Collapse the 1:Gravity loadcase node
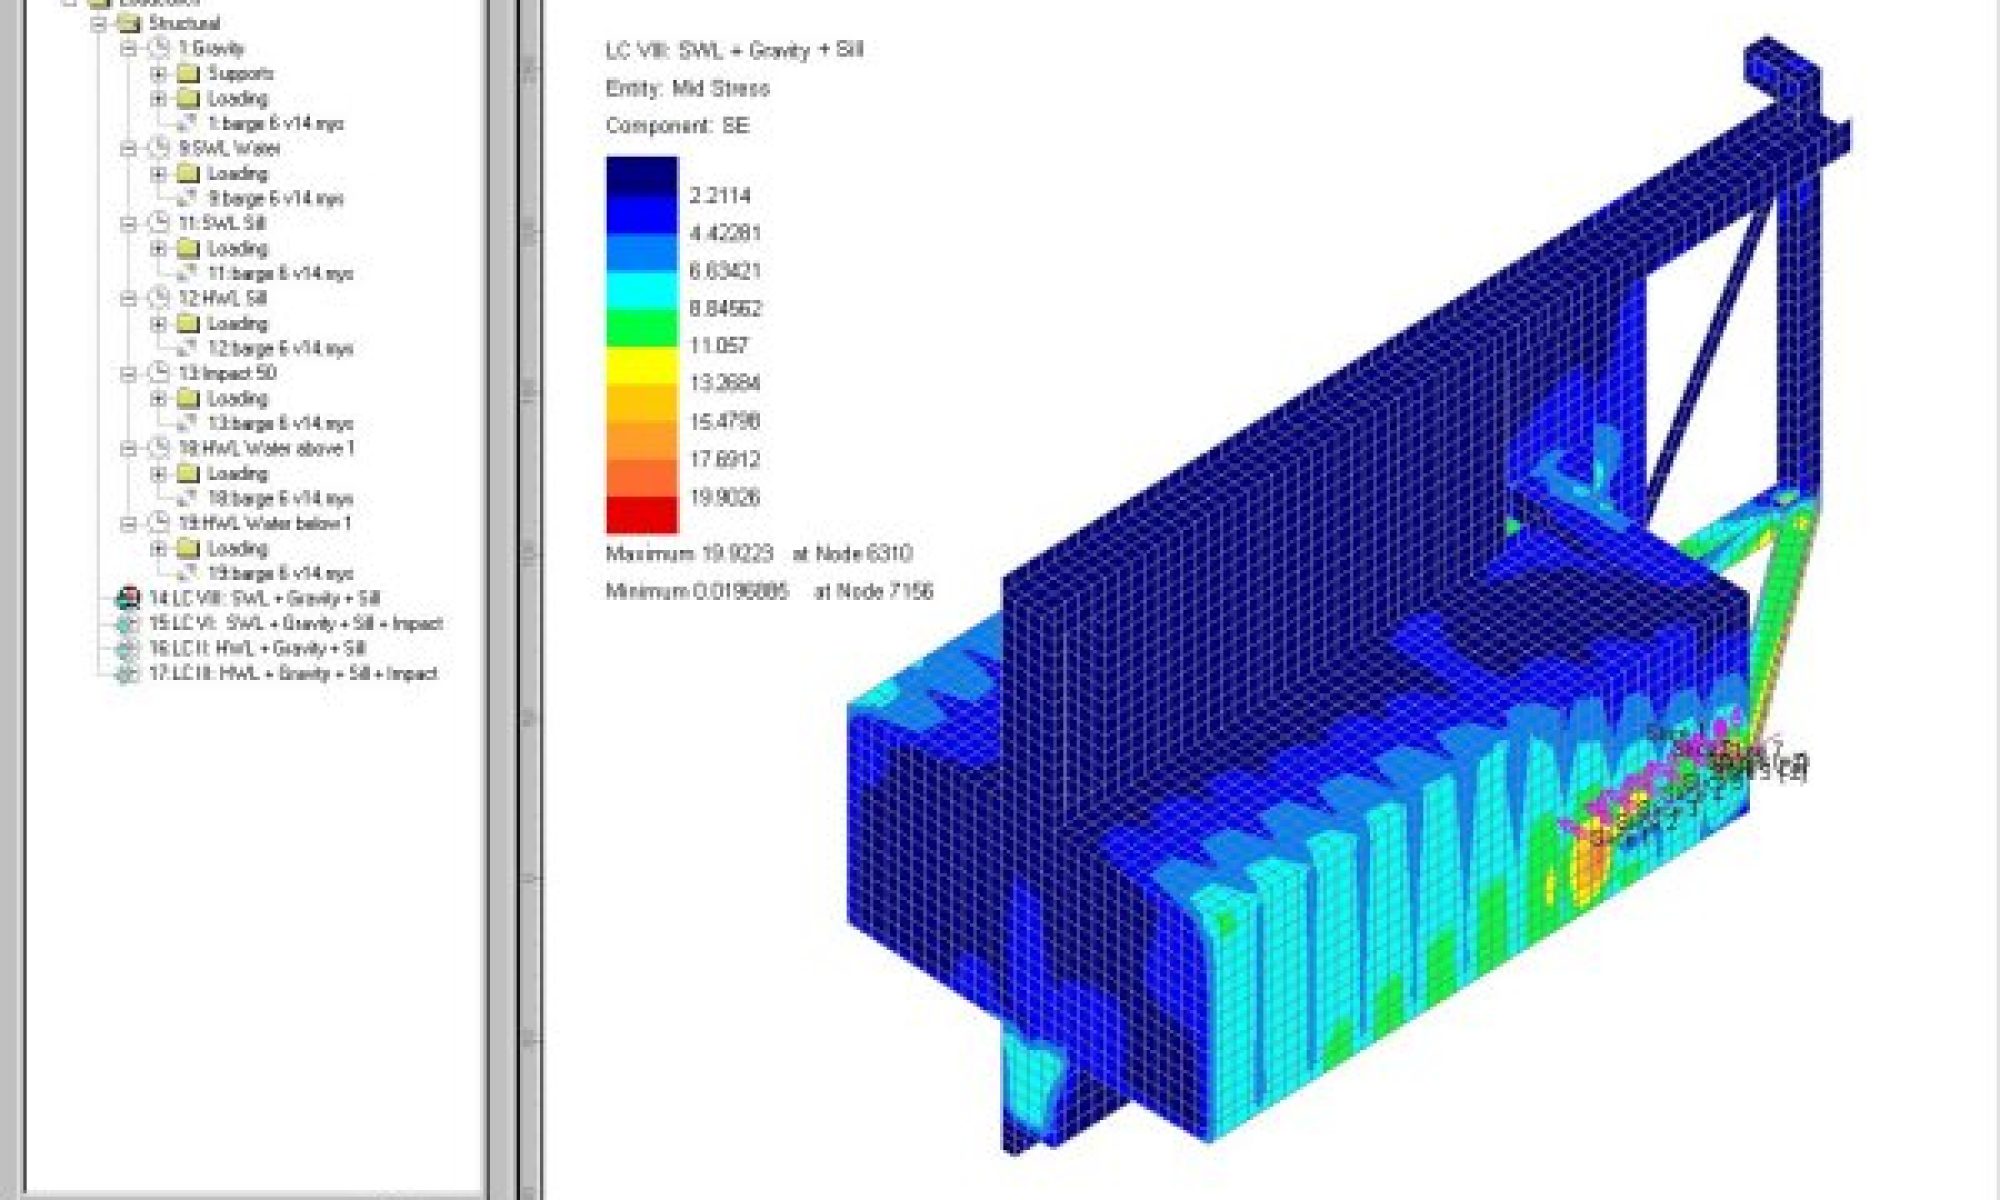The height and width of the screenshot is (1200, 2000). click(x=128, y=48)
